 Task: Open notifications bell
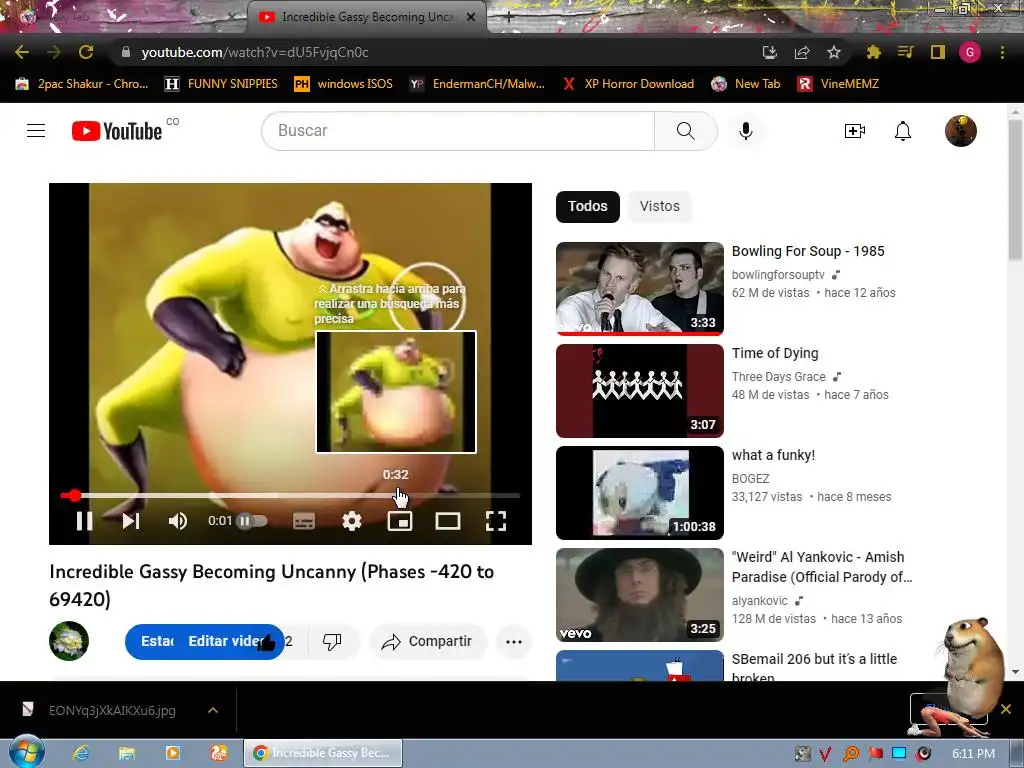[903, 131]
